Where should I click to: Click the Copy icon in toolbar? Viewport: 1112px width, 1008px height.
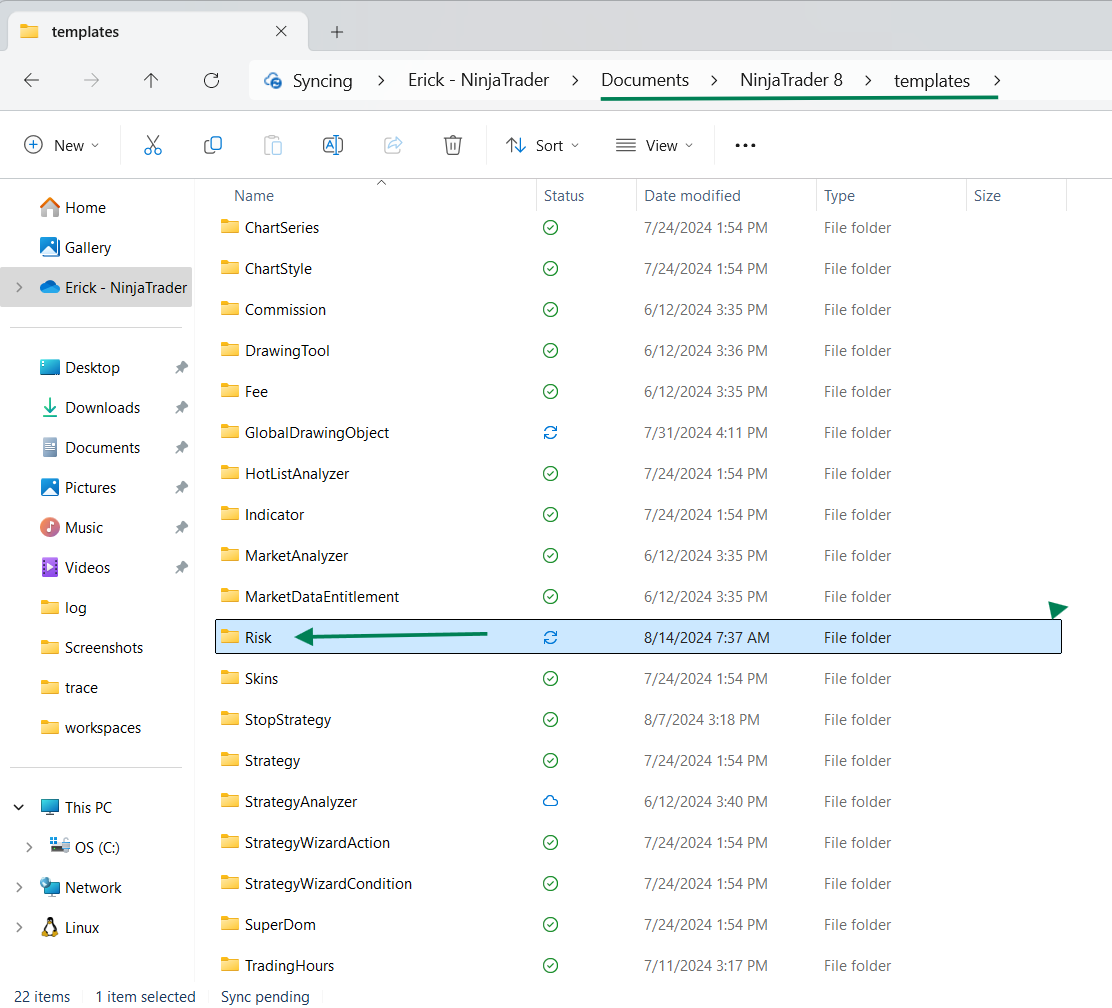pyautogui.click(x=213, y=145)
